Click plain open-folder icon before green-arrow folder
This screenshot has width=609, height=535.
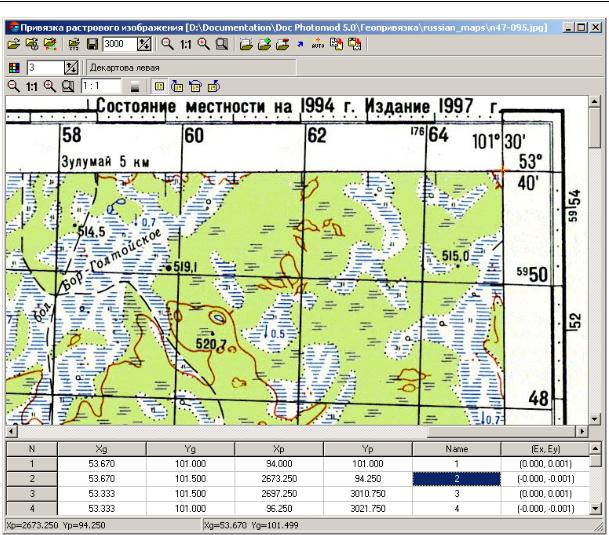click(246, 44)
